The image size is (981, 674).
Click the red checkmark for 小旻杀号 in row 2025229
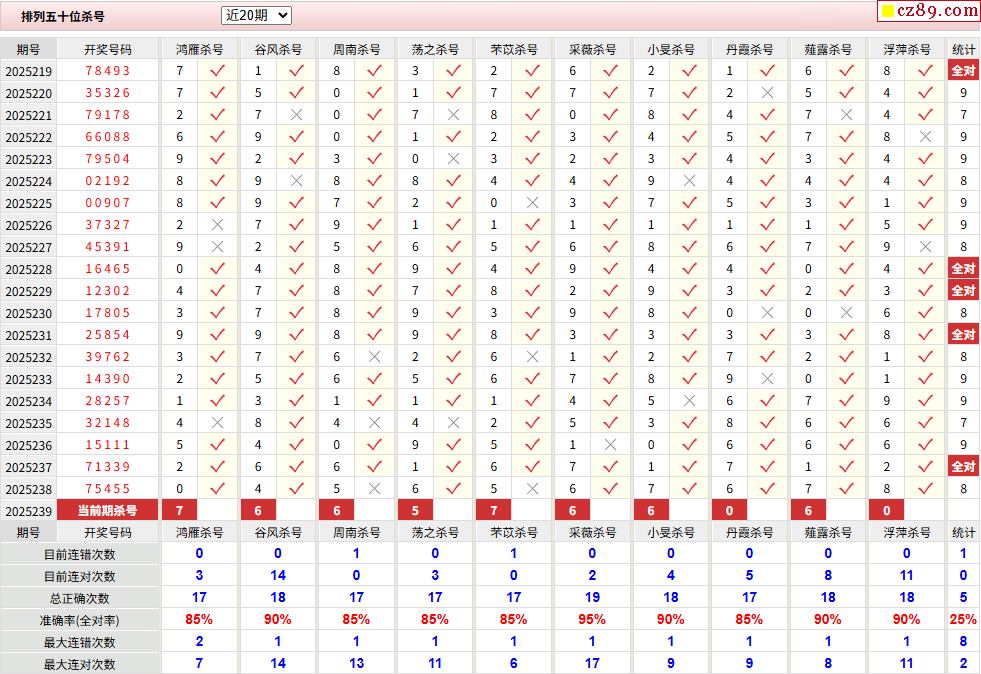[689, 291]
